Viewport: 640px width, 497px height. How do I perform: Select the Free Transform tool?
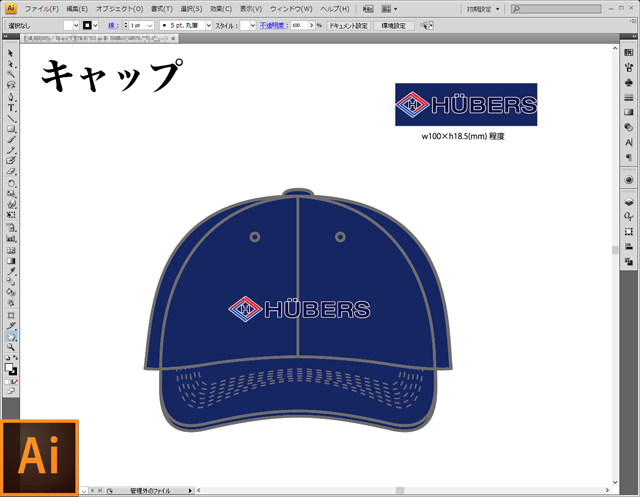pos(11,215)
